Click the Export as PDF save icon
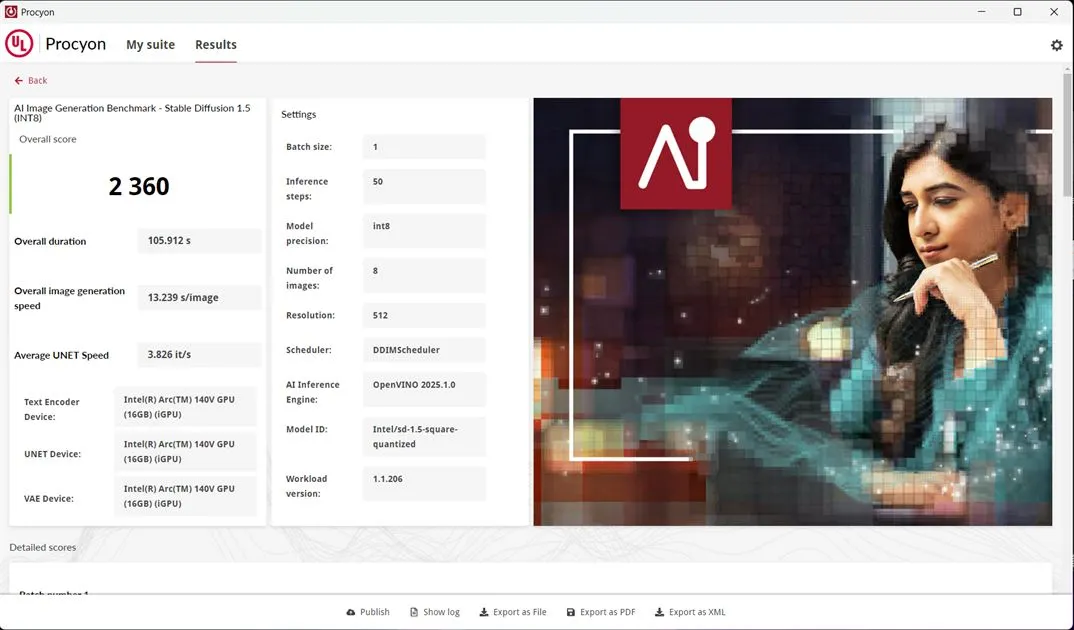The image size is (1074, 630). coord(571,612)
